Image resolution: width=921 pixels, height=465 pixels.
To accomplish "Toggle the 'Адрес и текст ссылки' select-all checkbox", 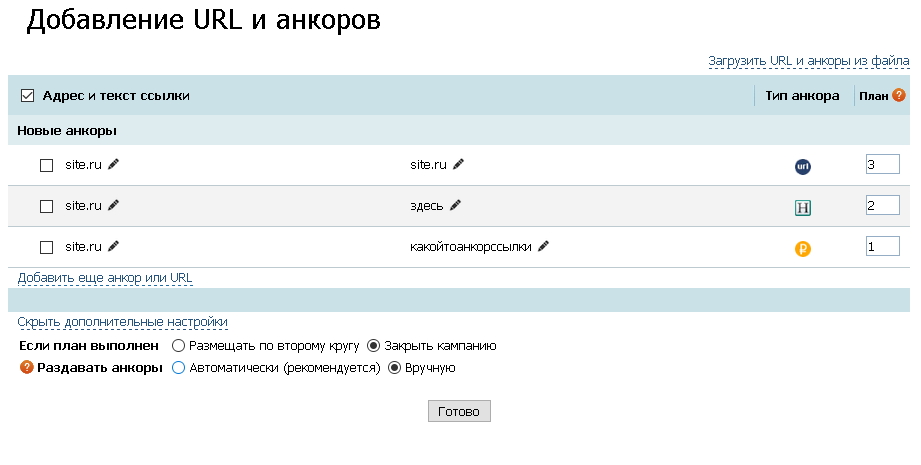I will click(x=28, y=96).
